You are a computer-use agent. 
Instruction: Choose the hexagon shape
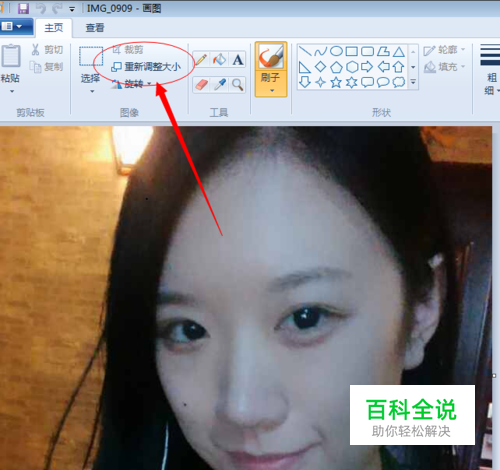click(x=352, y=67)
